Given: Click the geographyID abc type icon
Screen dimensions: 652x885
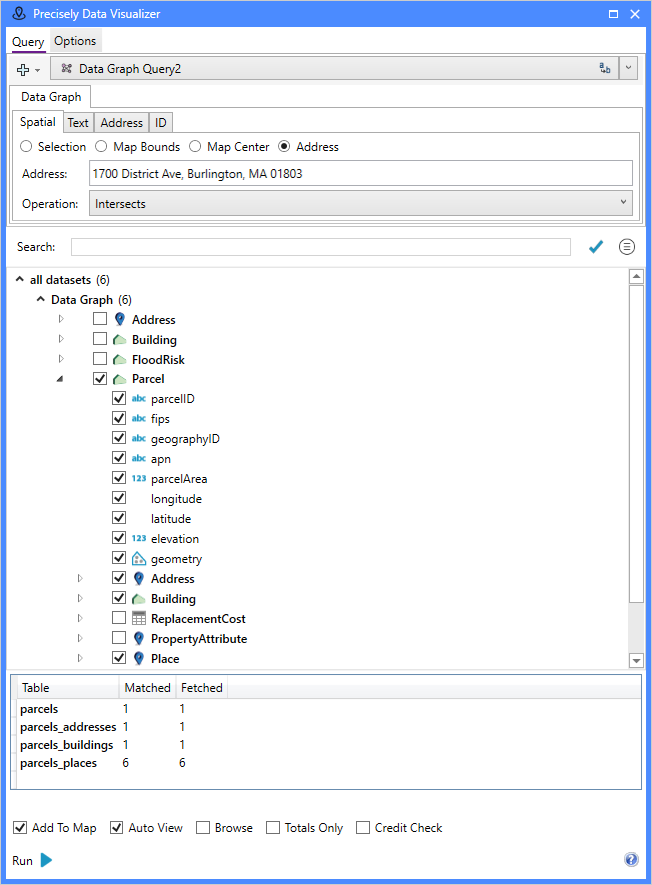Looking at the screenshot, I should [x=139, y=438].
